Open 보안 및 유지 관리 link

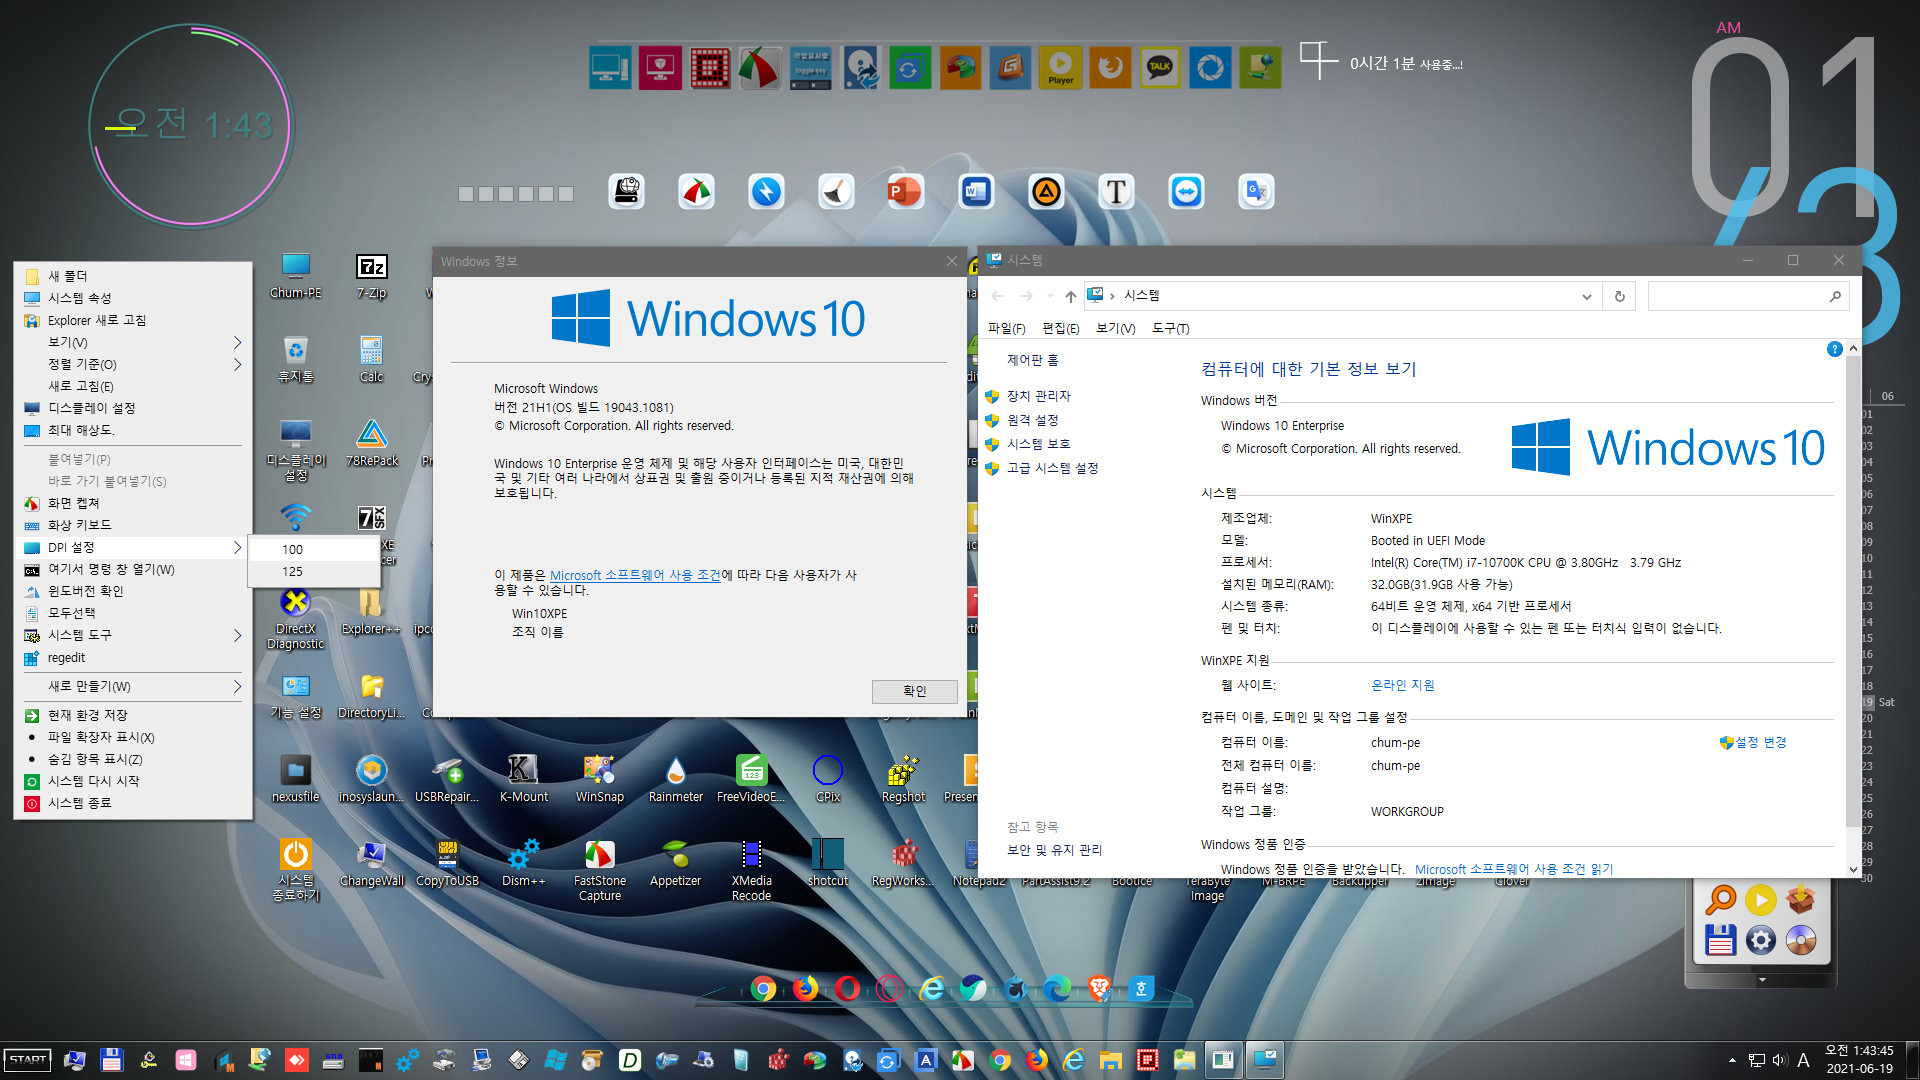1054,850
